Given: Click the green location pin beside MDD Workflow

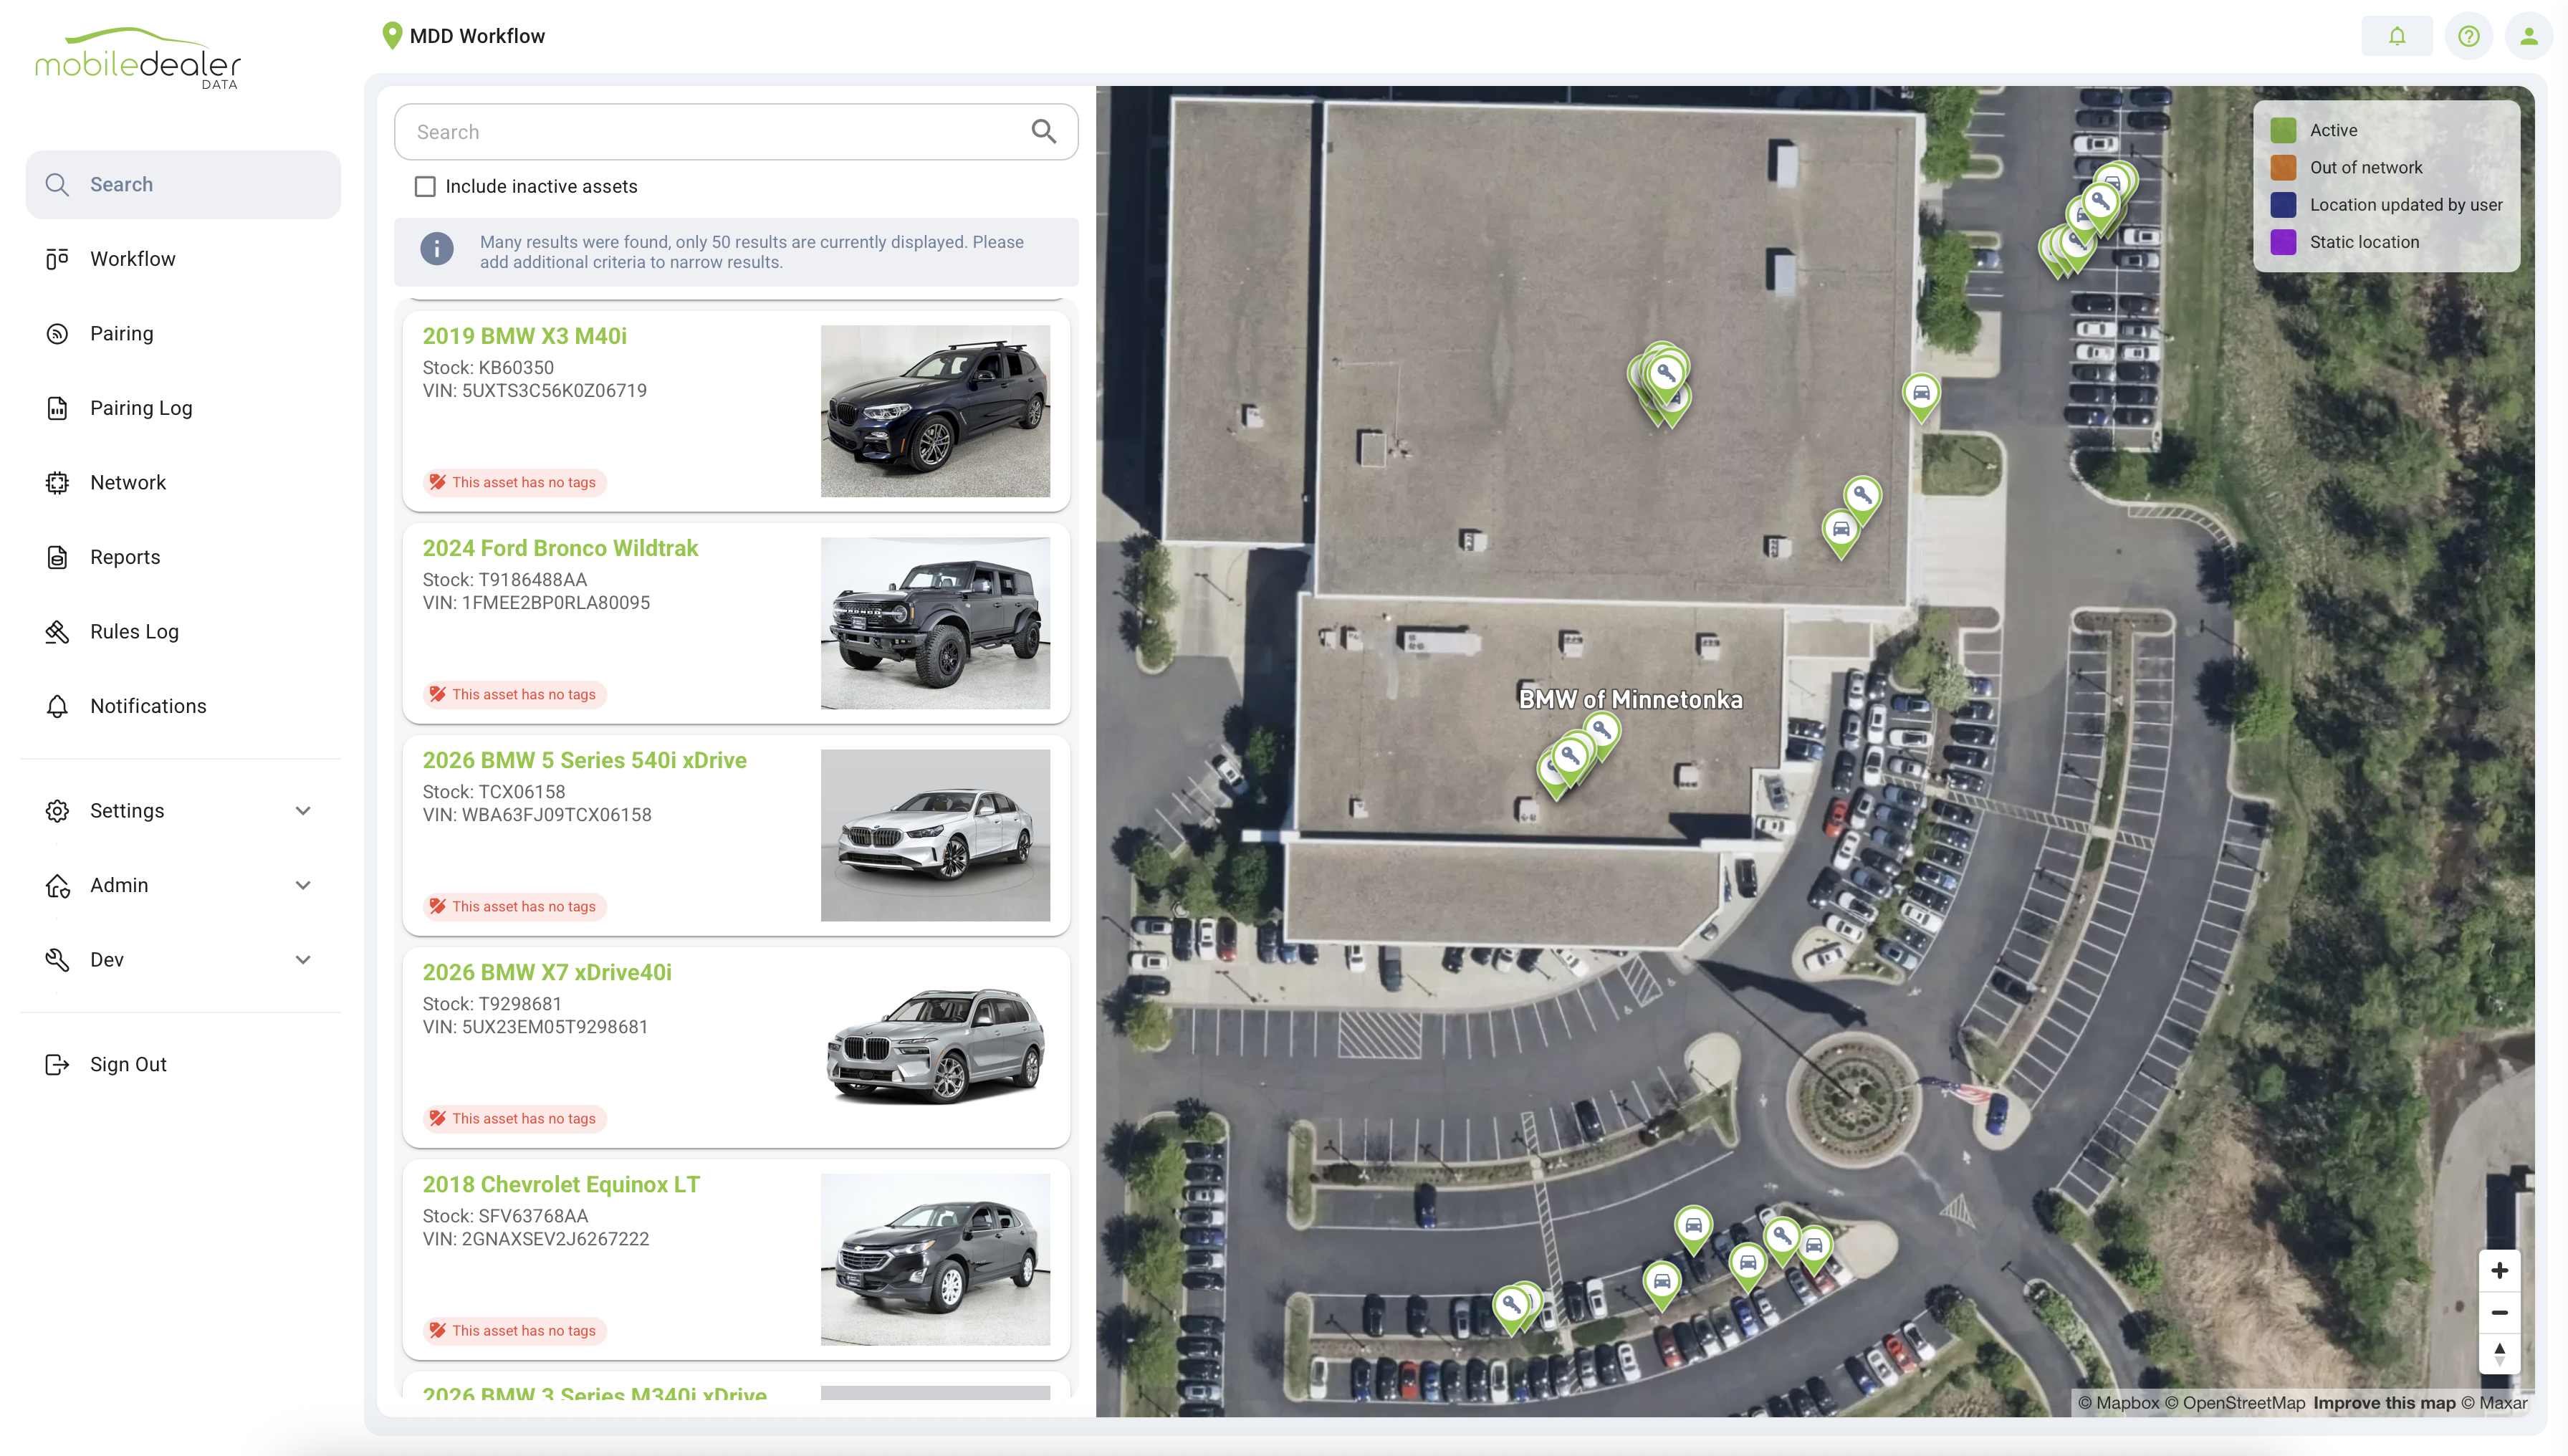Looking at the screenshot, I should coord(392,36).
